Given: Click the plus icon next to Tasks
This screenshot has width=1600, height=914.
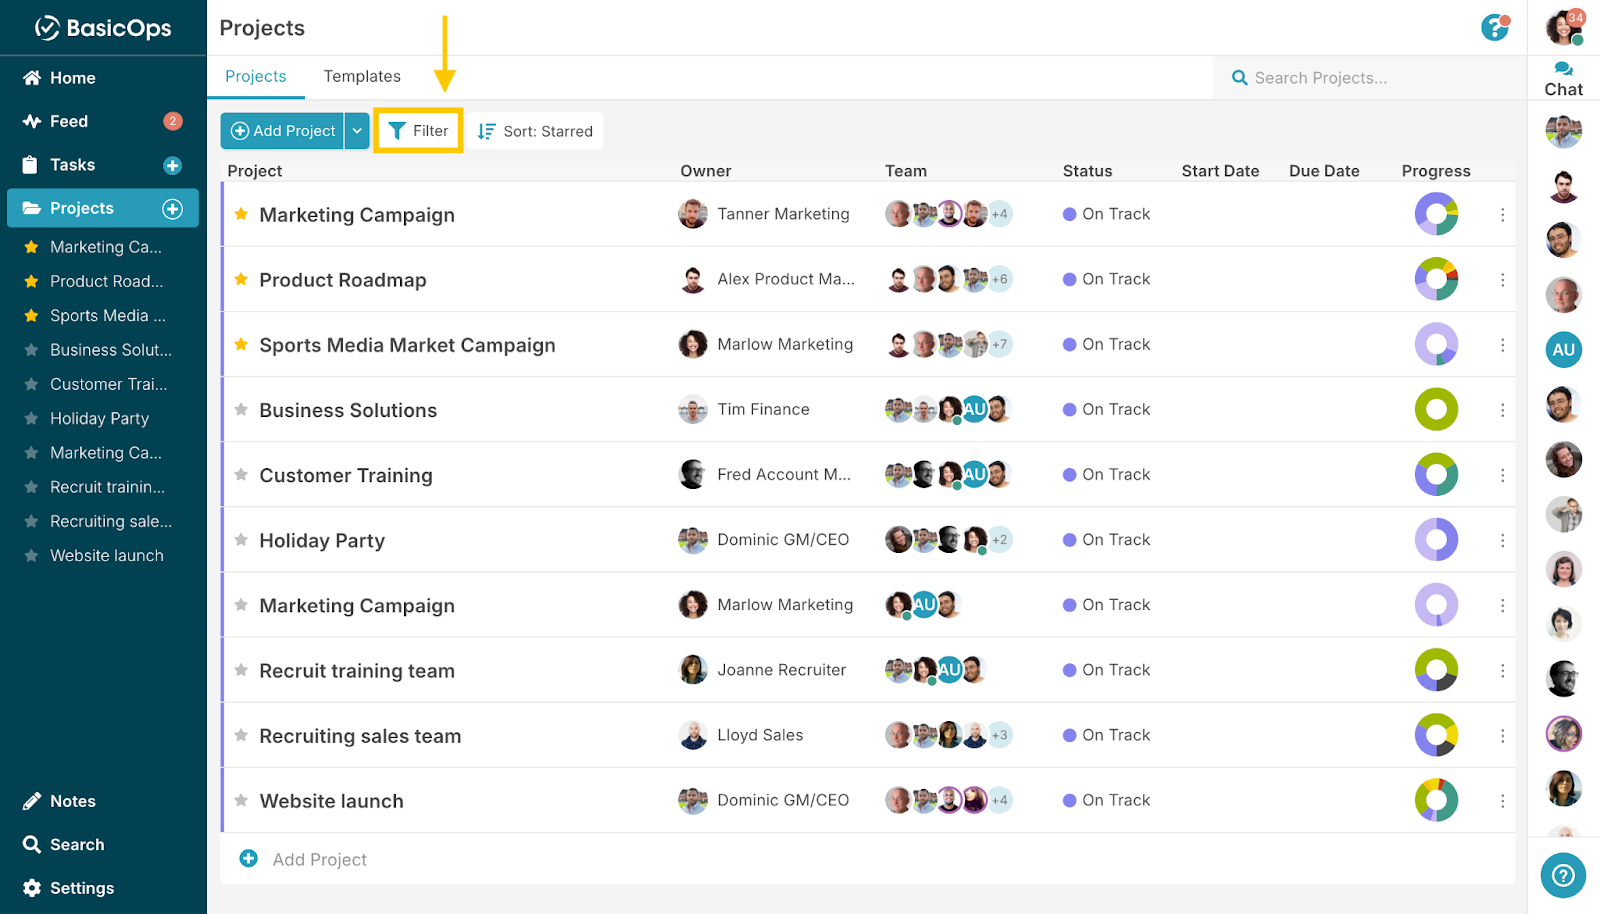Looking at the screenshot, I should tap(173, 165).
